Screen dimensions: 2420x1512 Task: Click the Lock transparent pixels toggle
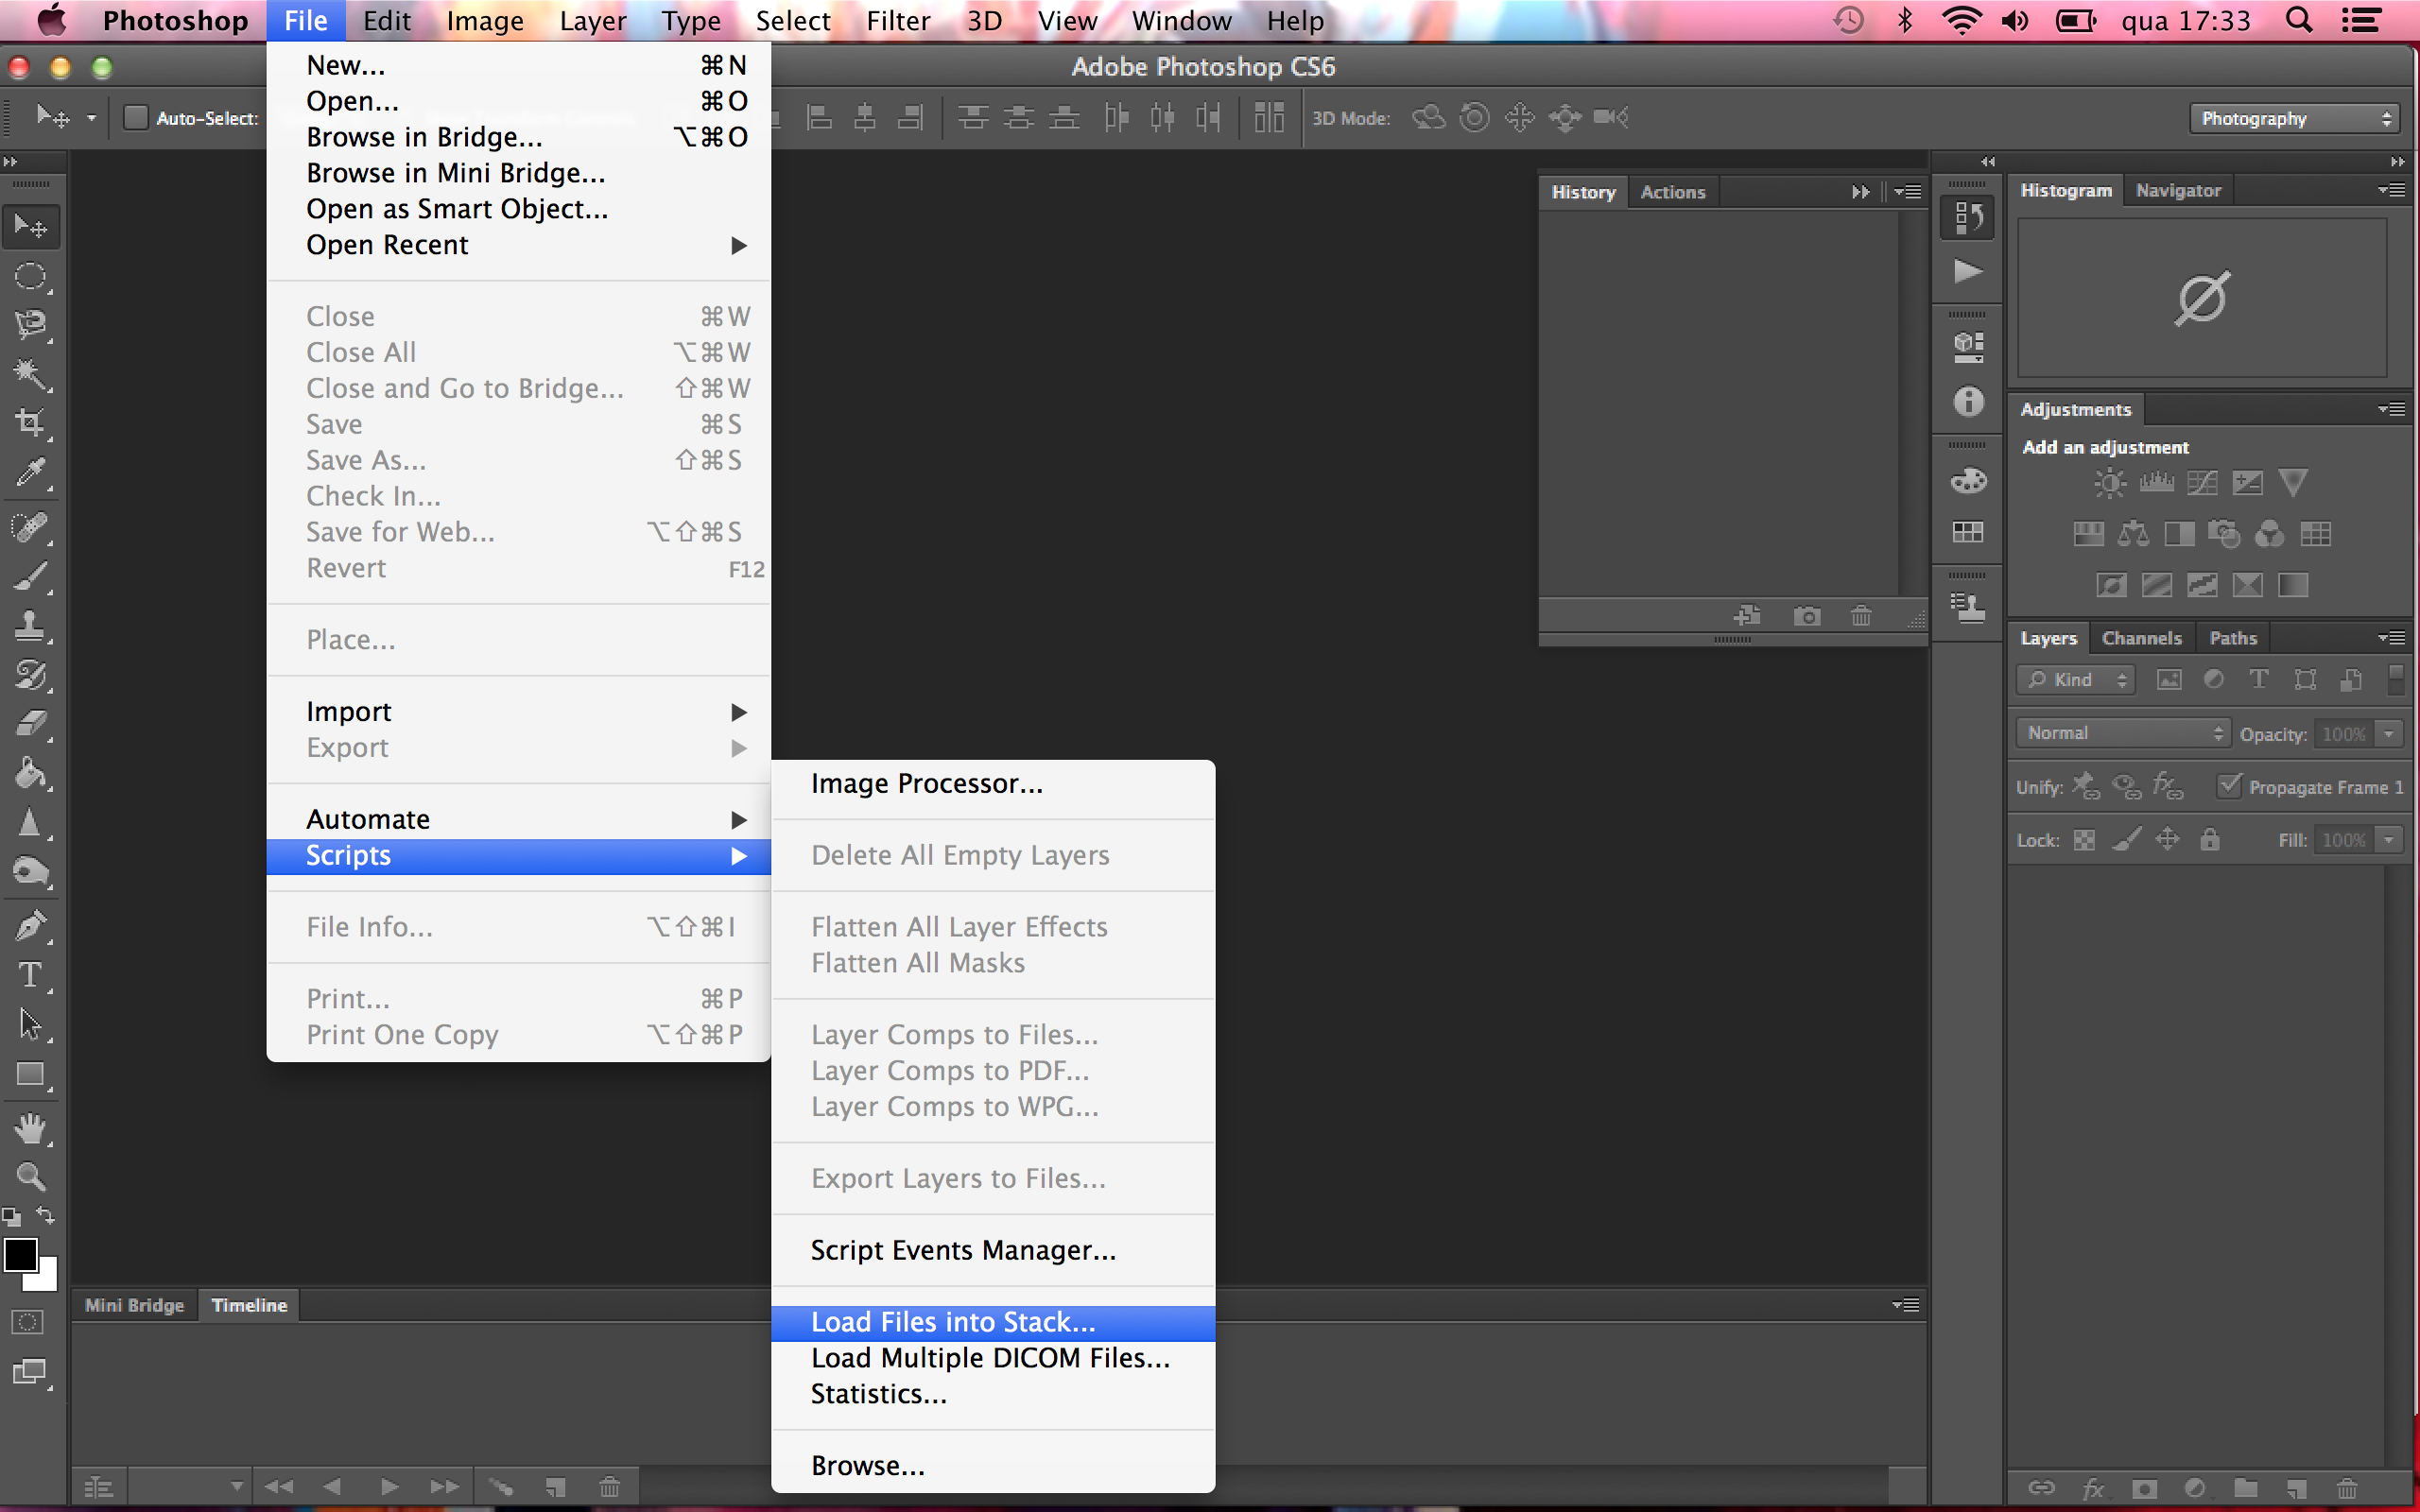pyautogui.click(x=2085, y=841)
